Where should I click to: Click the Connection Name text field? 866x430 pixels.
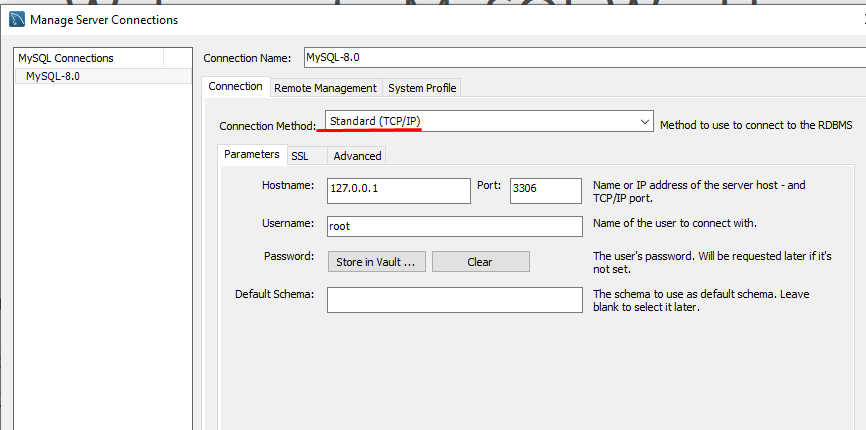pyautogui.click(x=580, y=58)
